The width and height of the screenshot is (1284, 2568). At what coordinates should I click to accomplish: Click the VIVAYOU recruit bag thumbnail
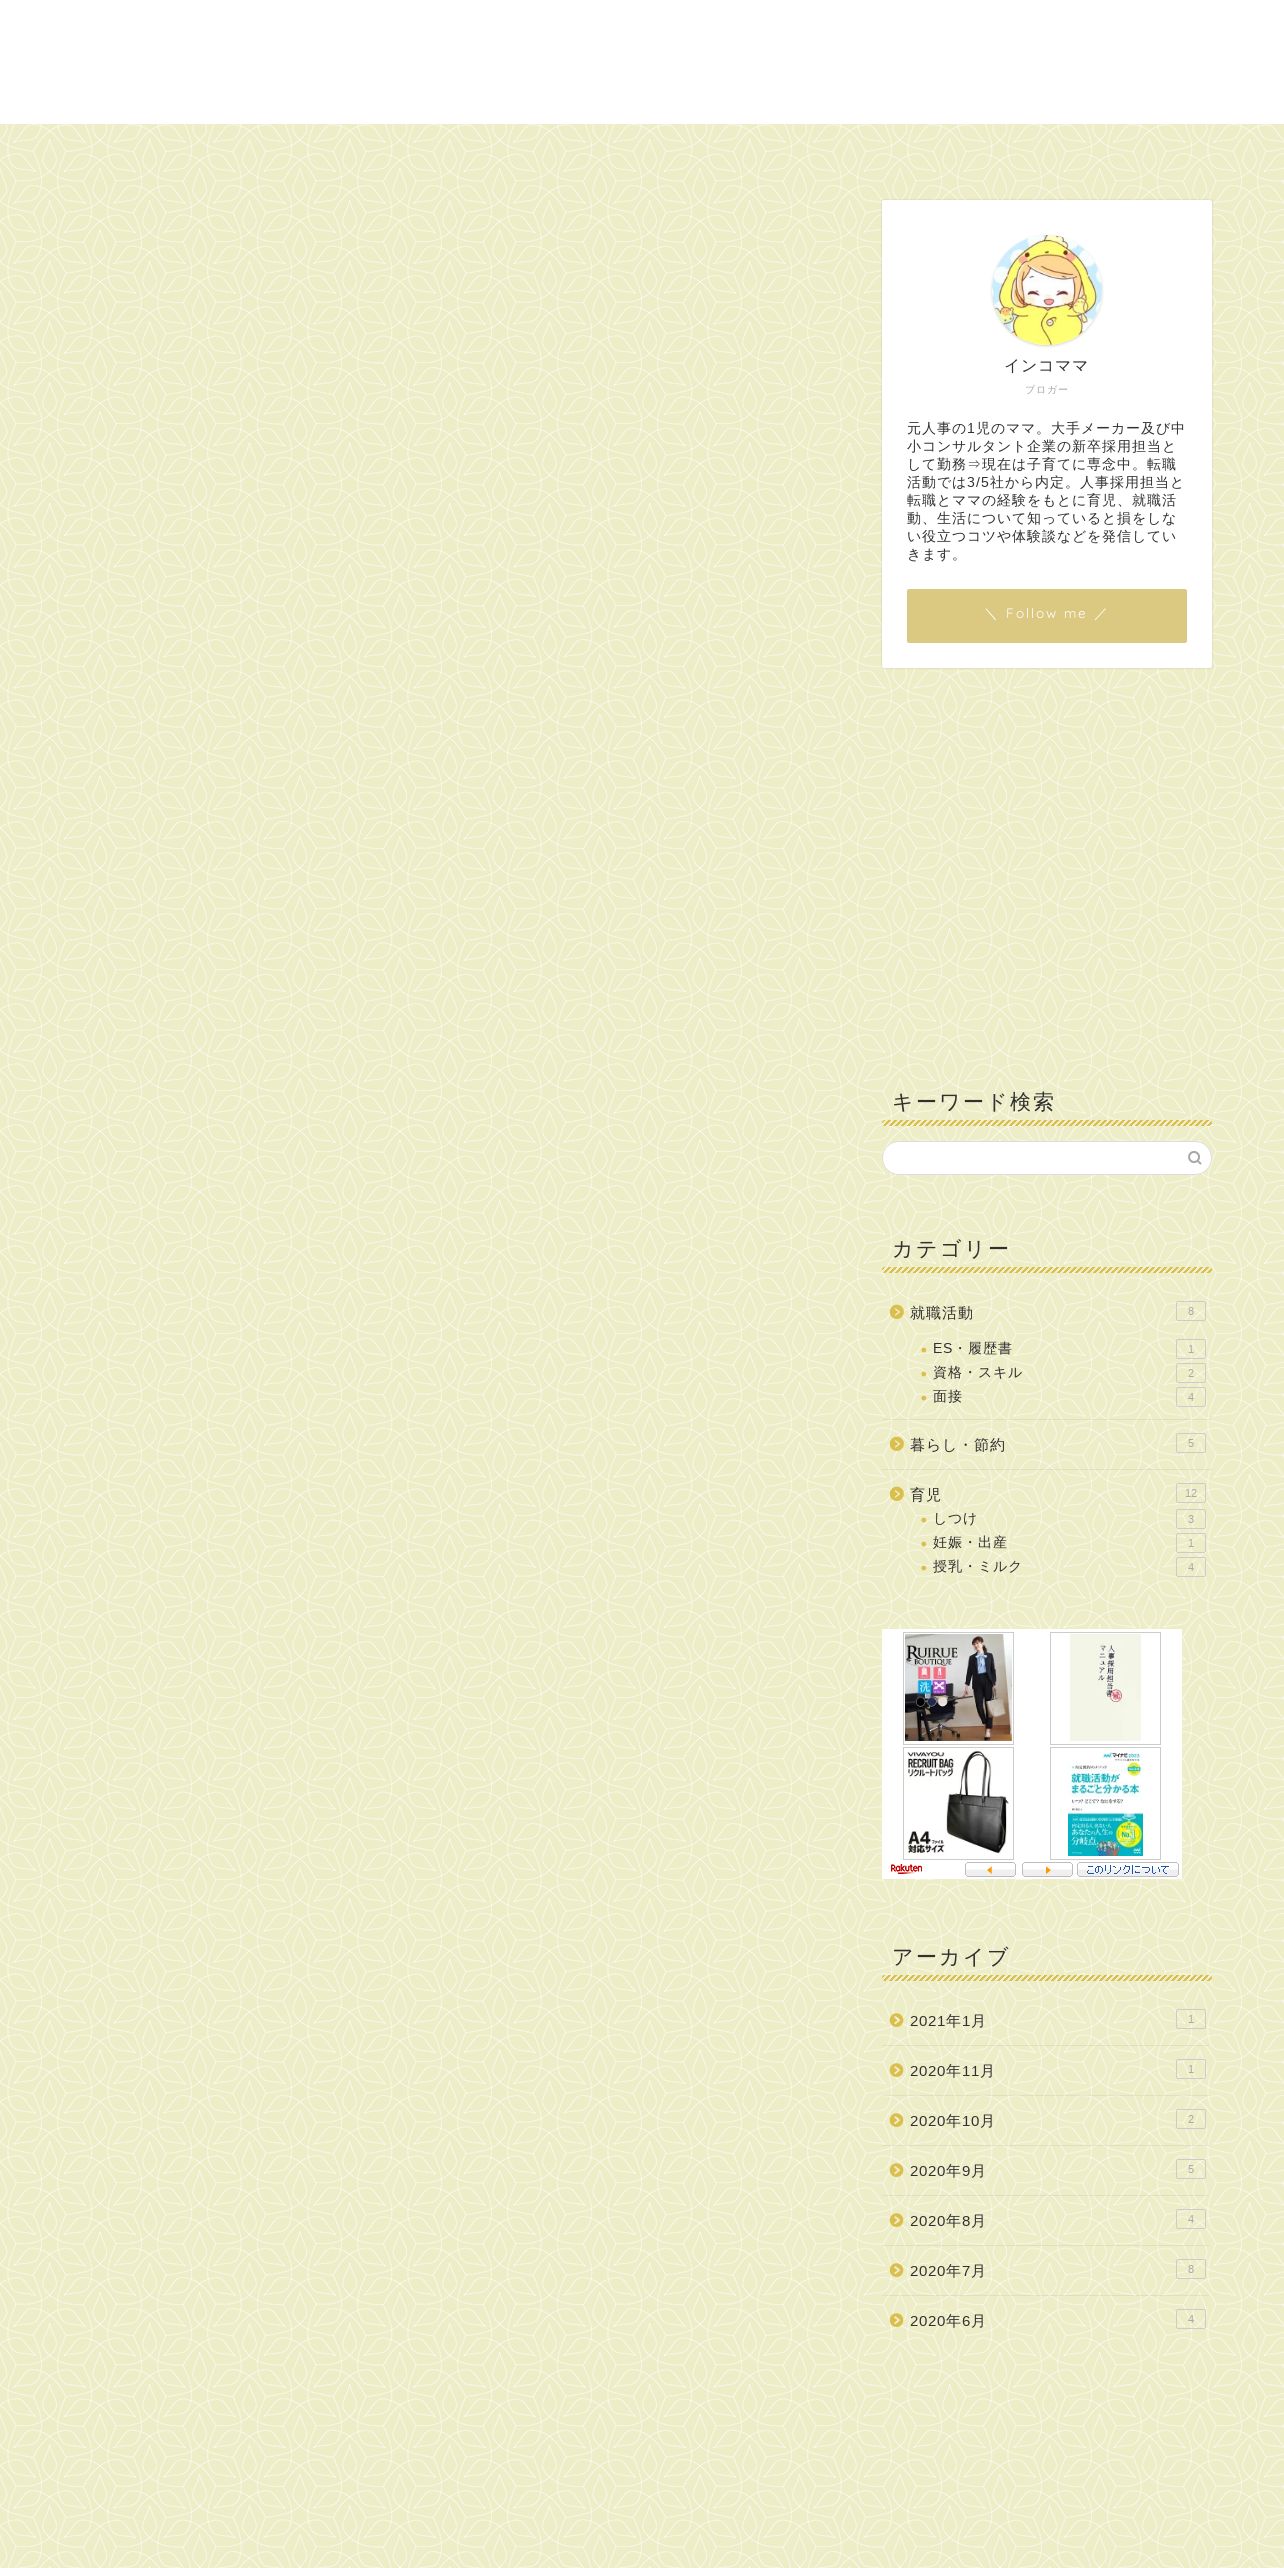tap(958, 1803)
